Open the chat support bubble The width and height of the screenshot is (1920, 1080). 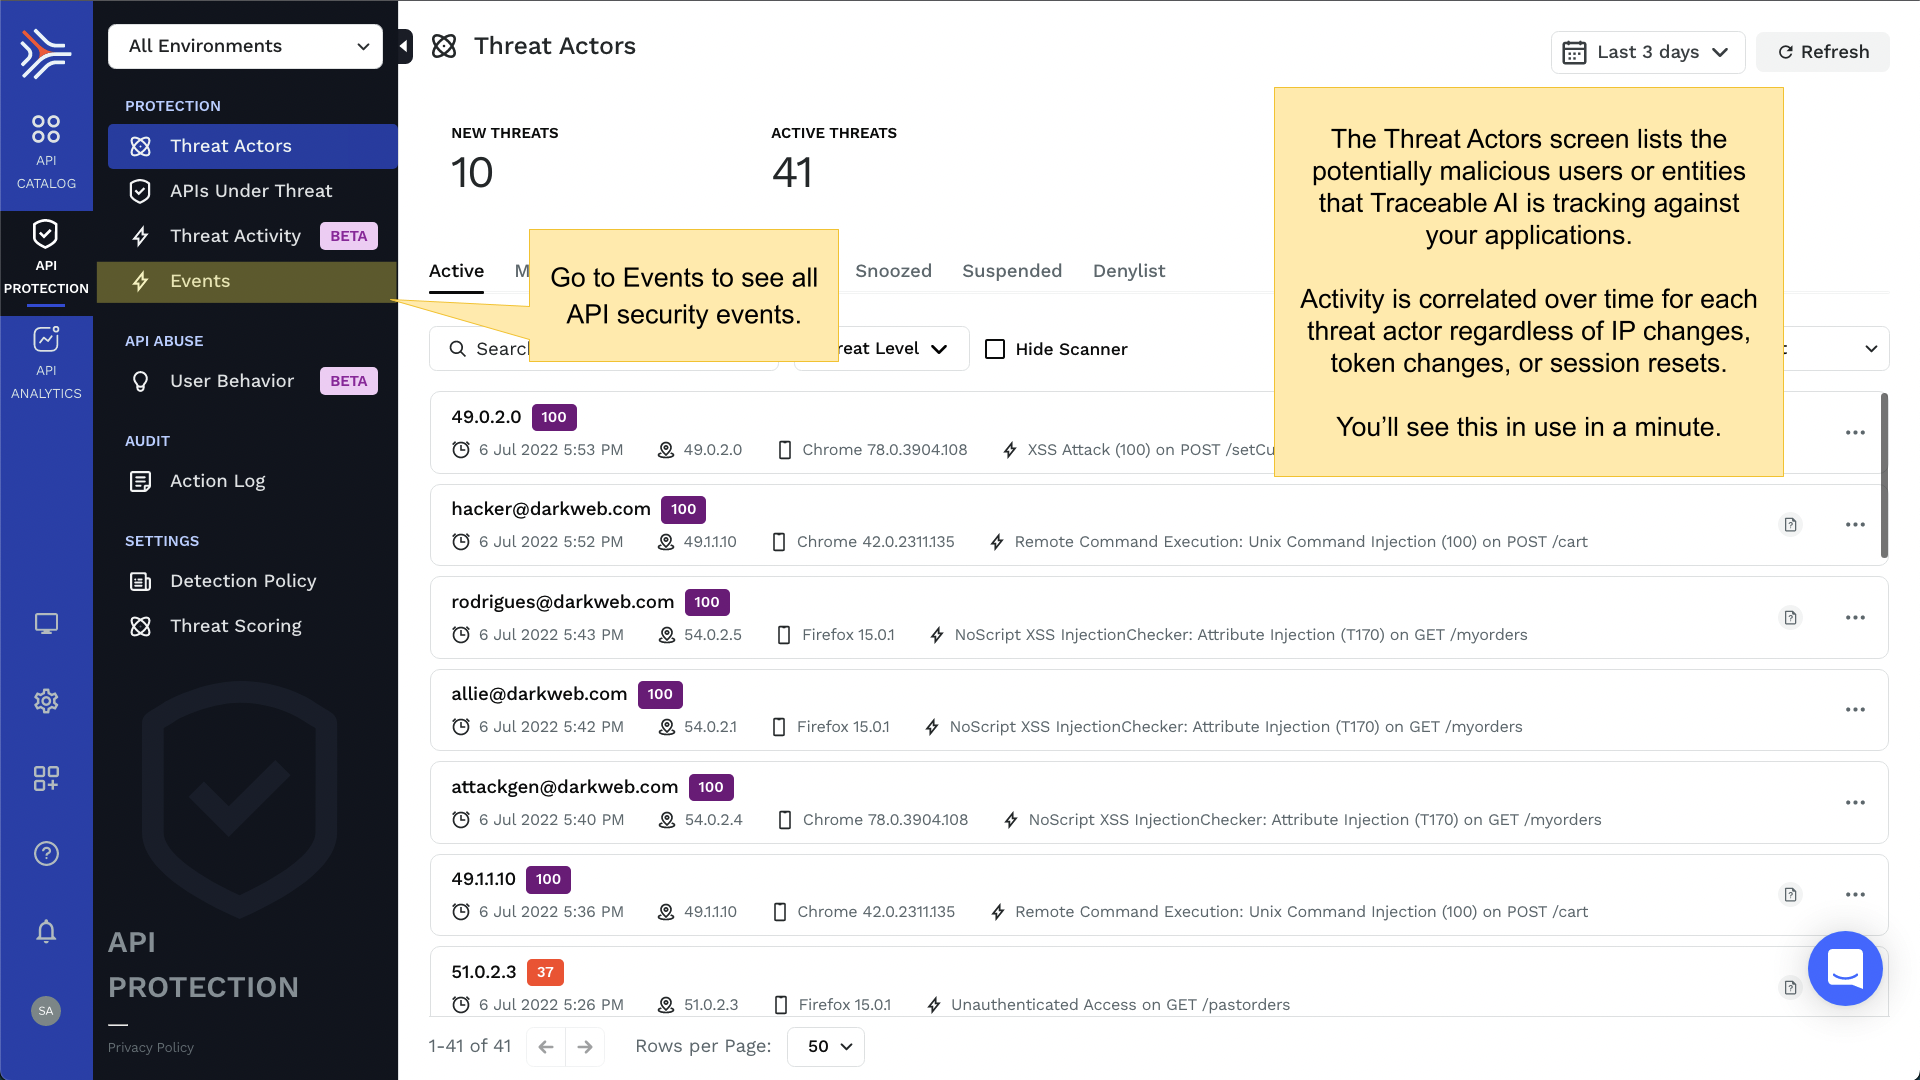coord(1845,968)
